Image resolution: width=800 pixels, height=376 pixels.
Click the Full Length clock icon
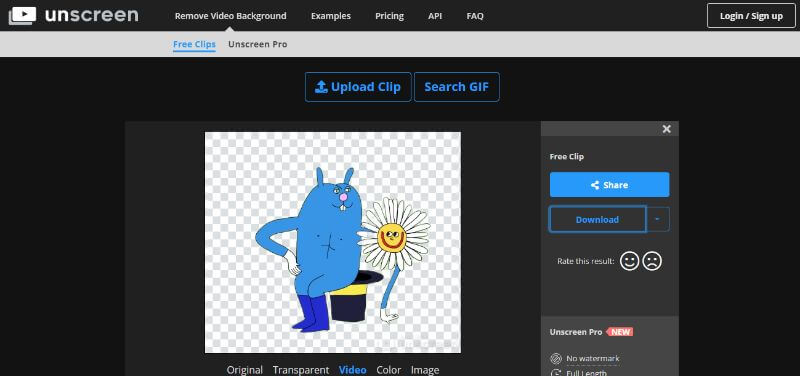coord(556,372)
